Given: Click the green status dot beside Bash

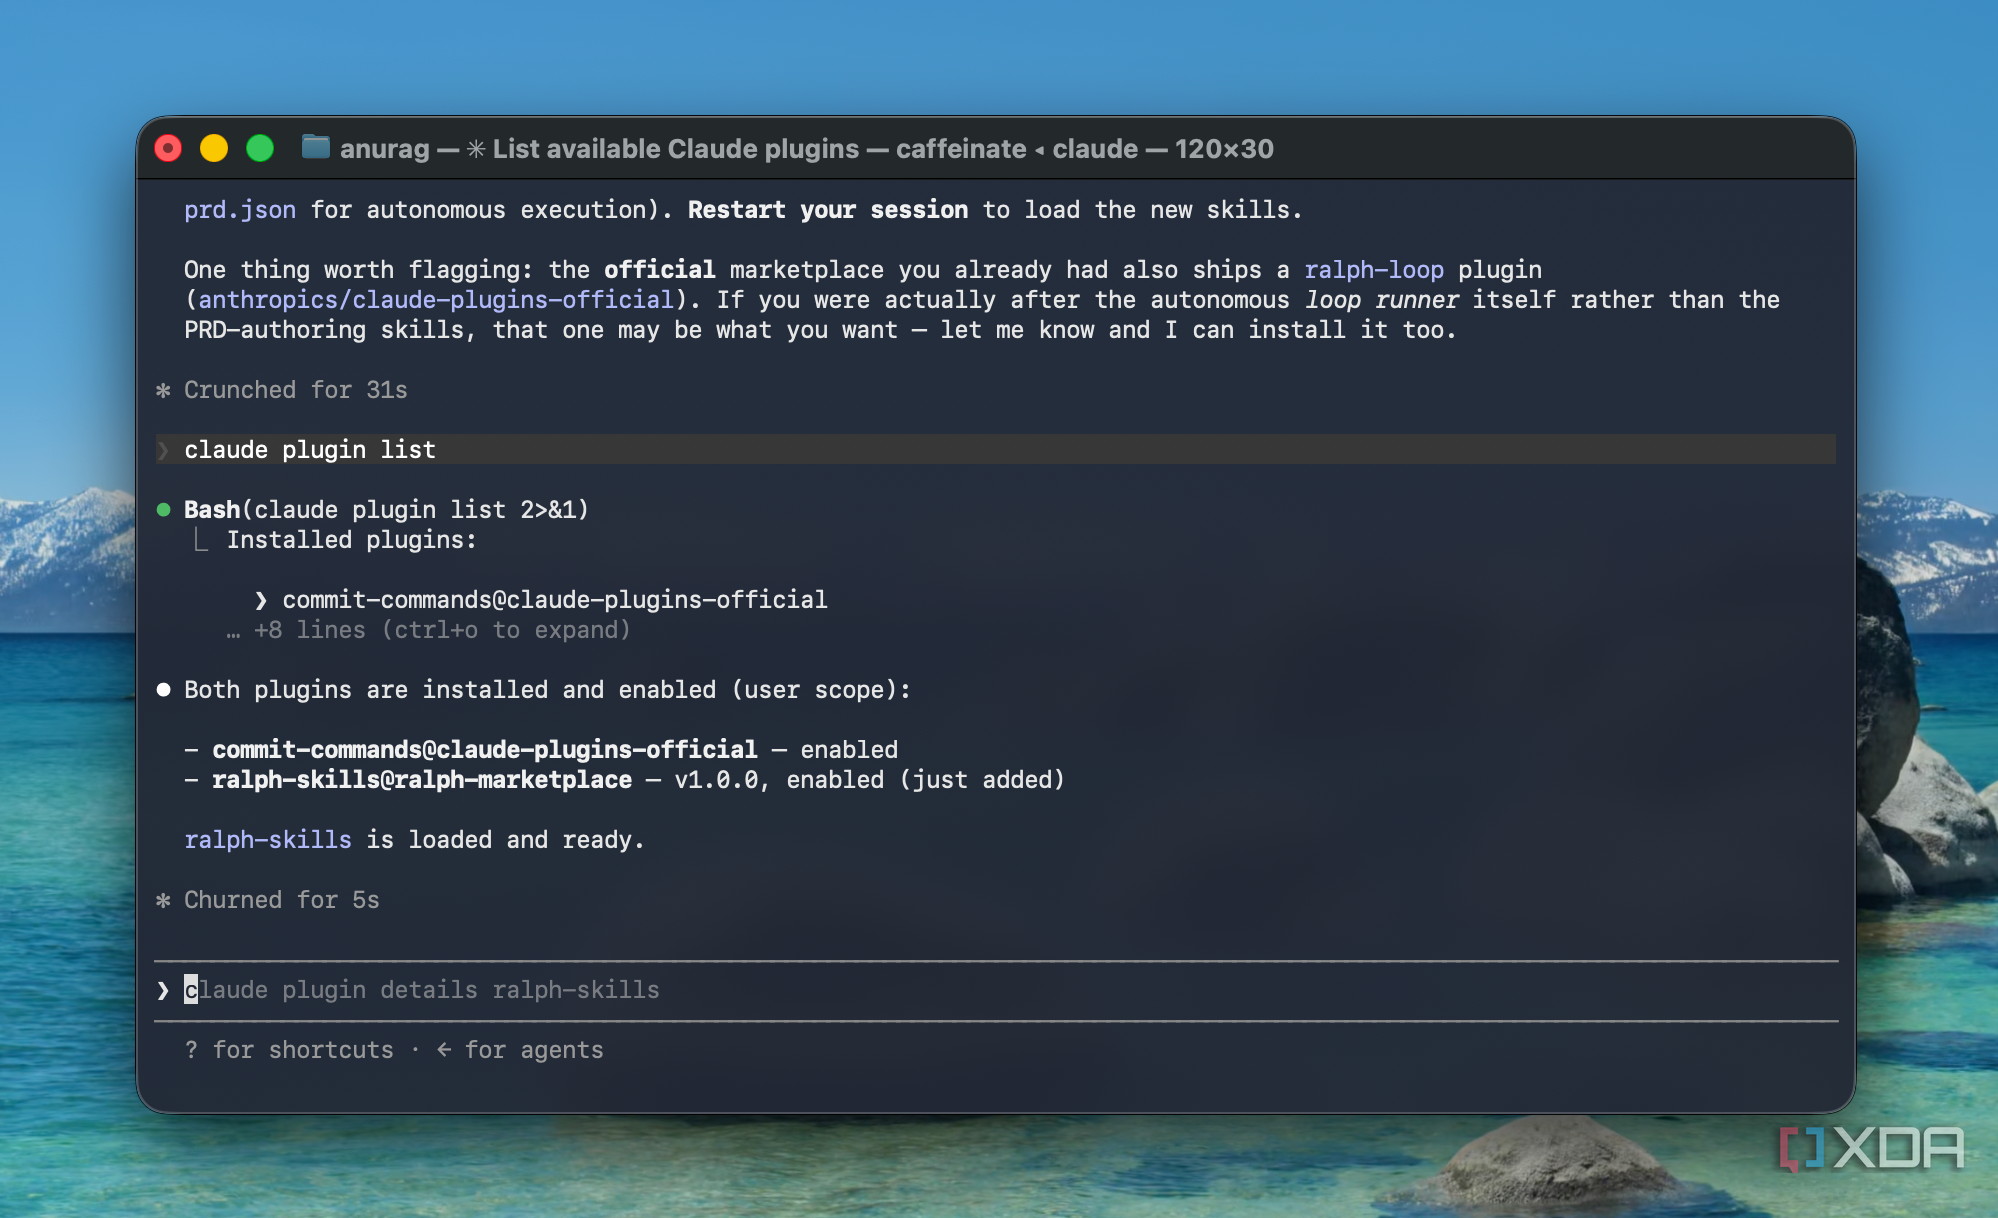Looking at the screenshot, I should click(163, 510).
